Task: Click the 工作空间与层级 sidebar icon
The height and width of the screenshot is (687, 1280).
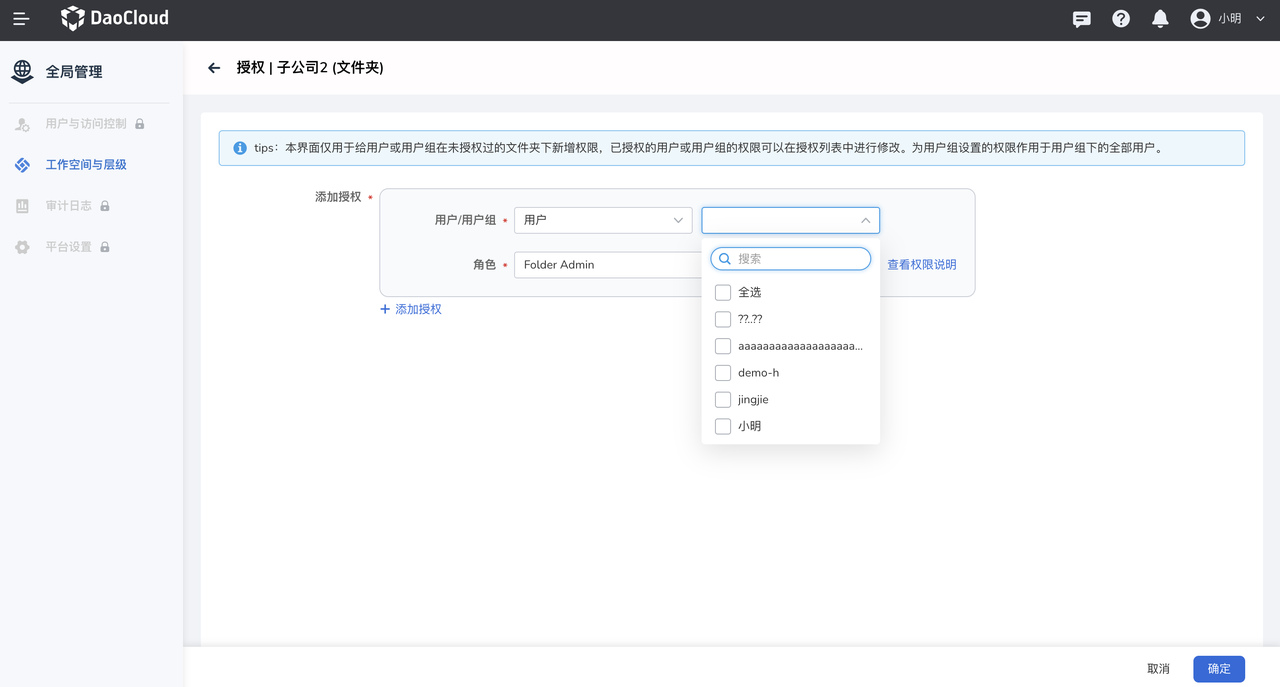Action: point(21,164)
